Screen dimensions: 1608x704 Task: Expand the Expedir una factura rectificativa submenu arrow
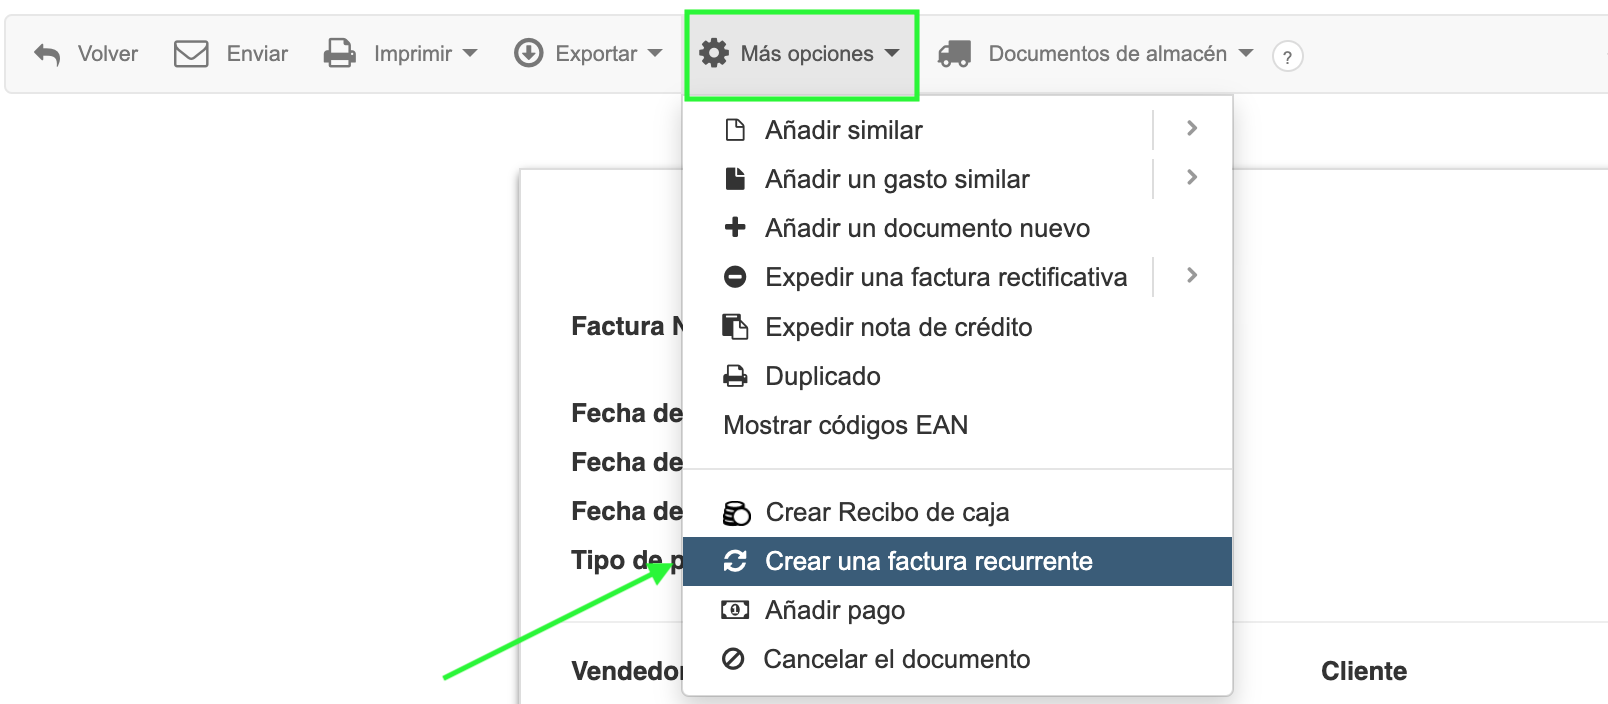pyautogui.click(x=1191, y=275)
